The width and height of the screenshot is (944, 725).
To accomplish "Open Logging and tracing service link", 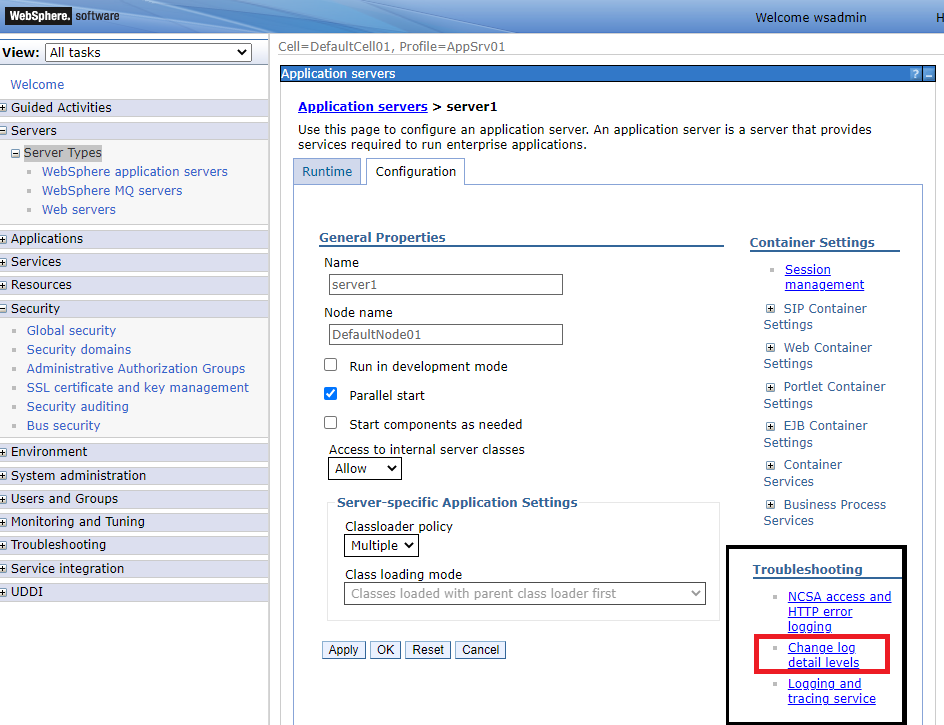I will pos(831,691).
